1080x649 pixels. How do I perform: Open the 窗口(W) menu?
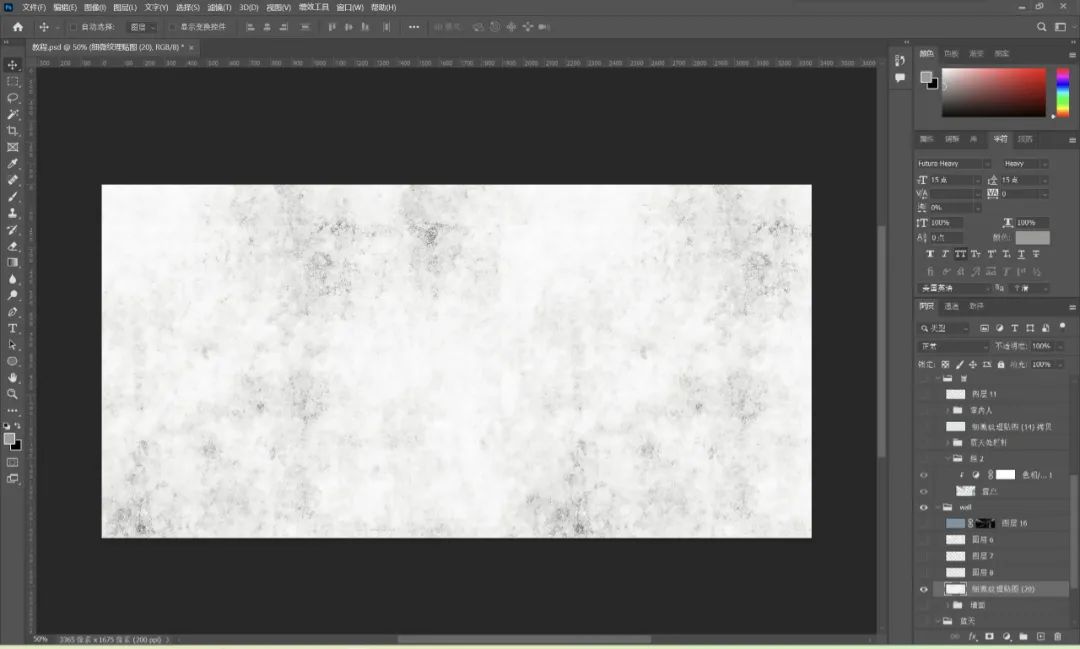click(x=350, y=8)
